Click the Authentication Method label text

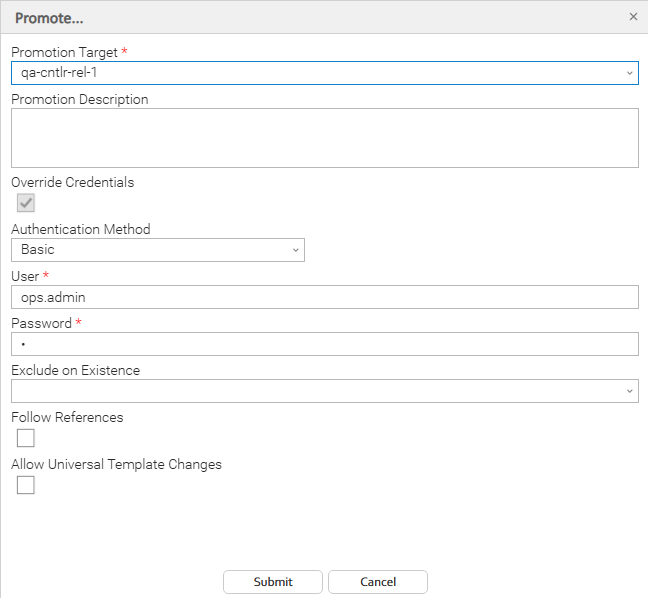coord(80,229)
